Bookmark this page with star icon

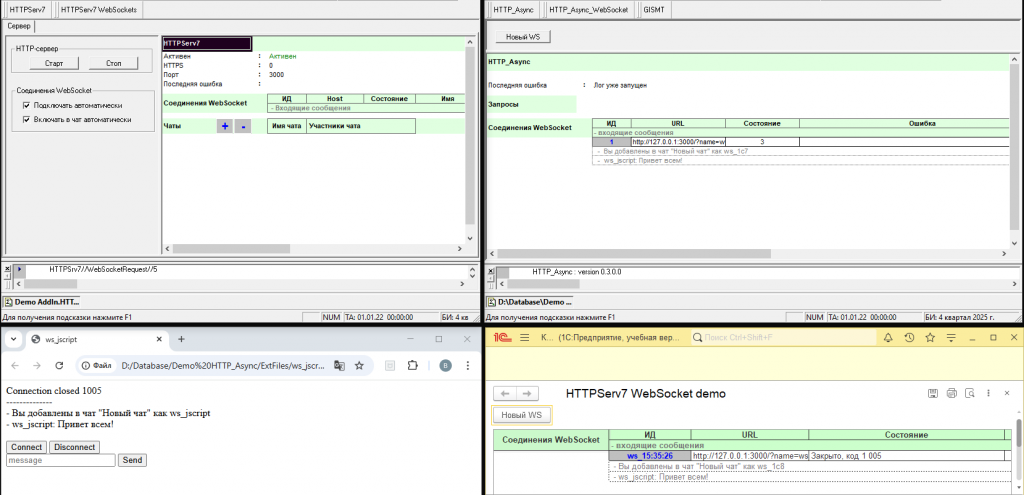pos(359,366)
